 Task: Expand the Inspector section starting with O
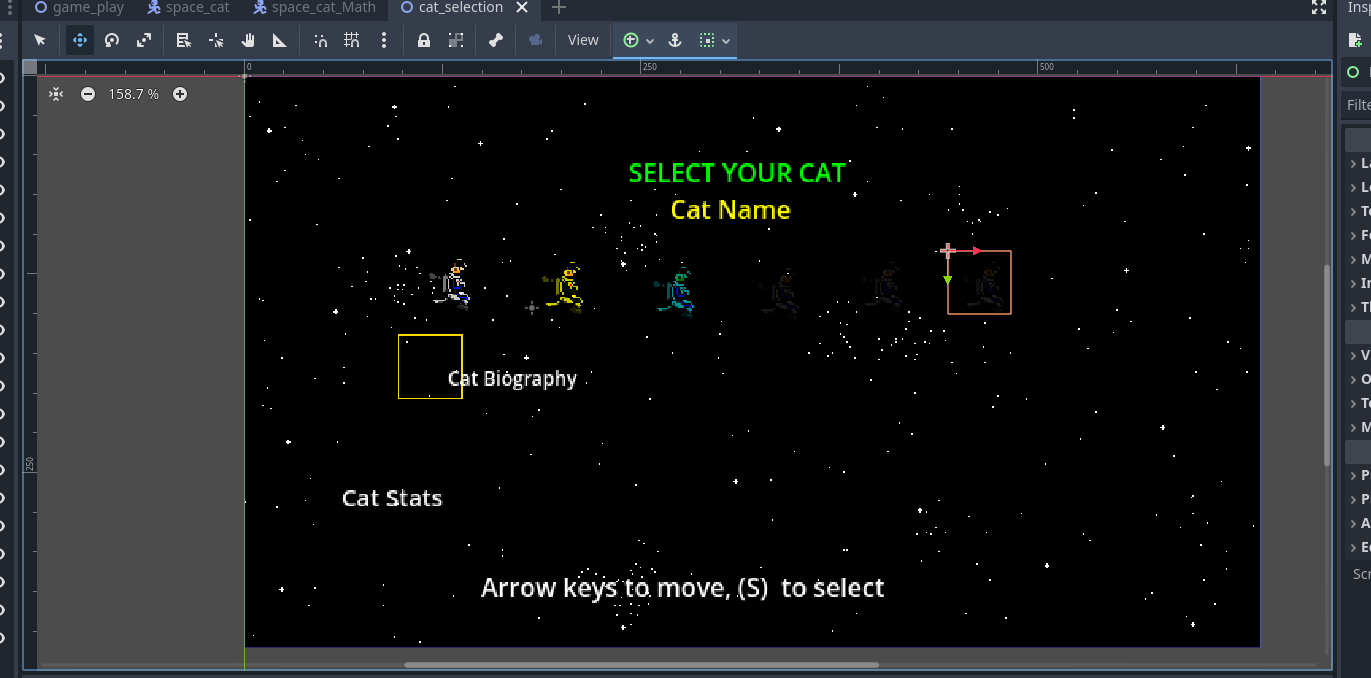point(1360,379)
